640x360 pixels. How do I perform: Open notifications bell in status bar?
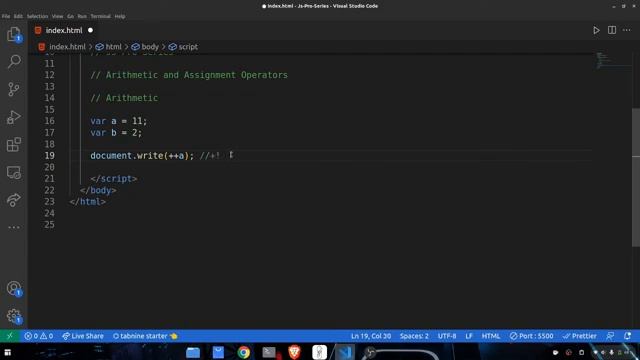[627, 336]
